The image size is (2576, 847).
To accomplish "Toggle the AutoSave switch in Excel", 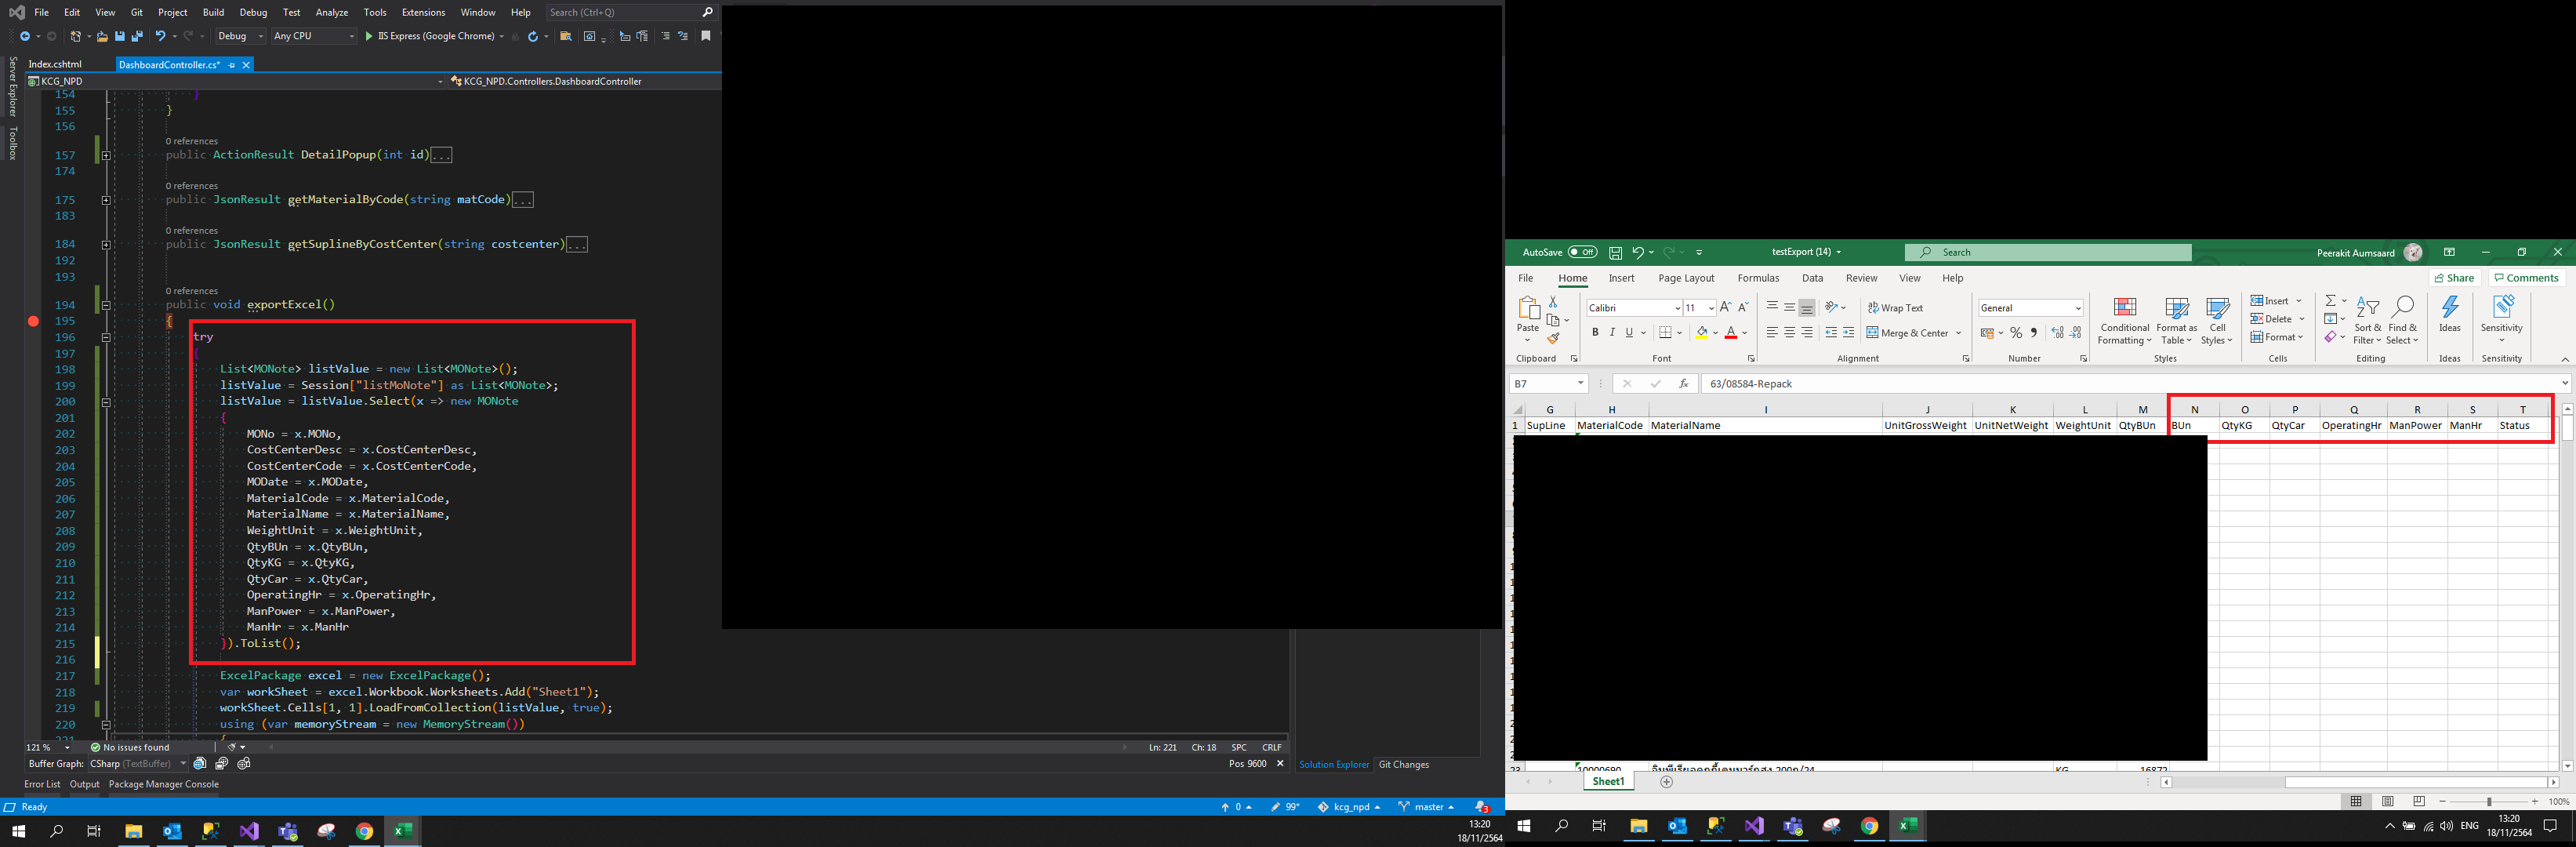I will 1582,252.
